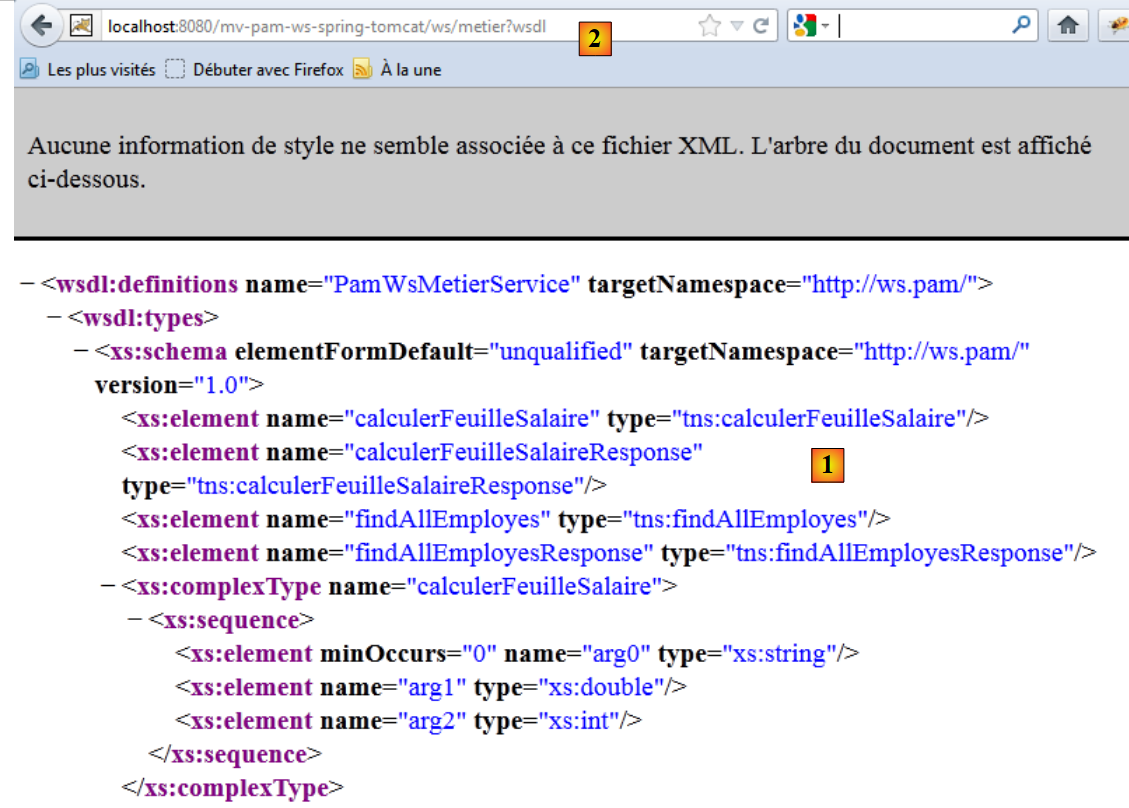The image size is (1129, 808).
Task: Click the Google search engine icon
Action: (x=805, y=27)
